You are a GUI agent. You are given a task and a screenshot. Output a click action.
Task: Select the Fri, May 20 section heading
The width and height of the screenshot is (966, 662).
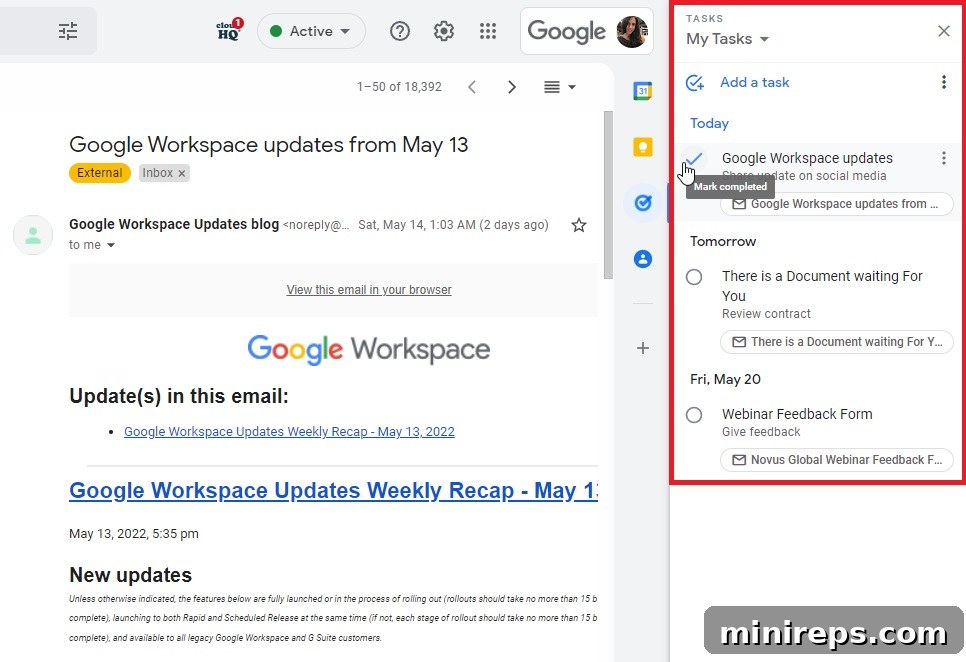coord(725,379)
